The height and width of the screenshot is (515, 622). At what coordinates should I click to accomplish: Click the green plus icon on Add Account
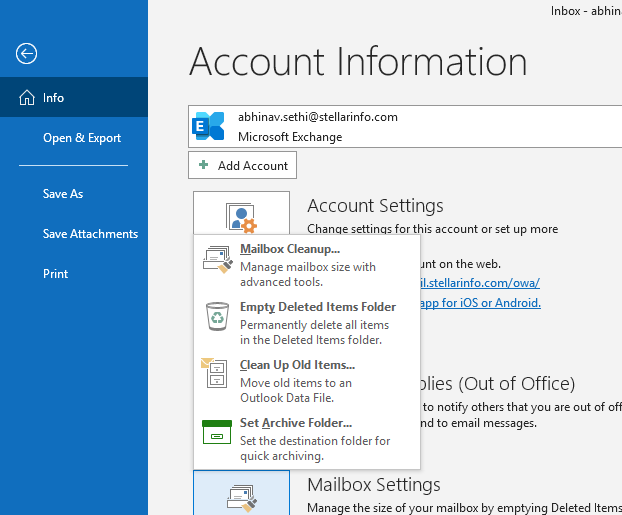[203, 165]
